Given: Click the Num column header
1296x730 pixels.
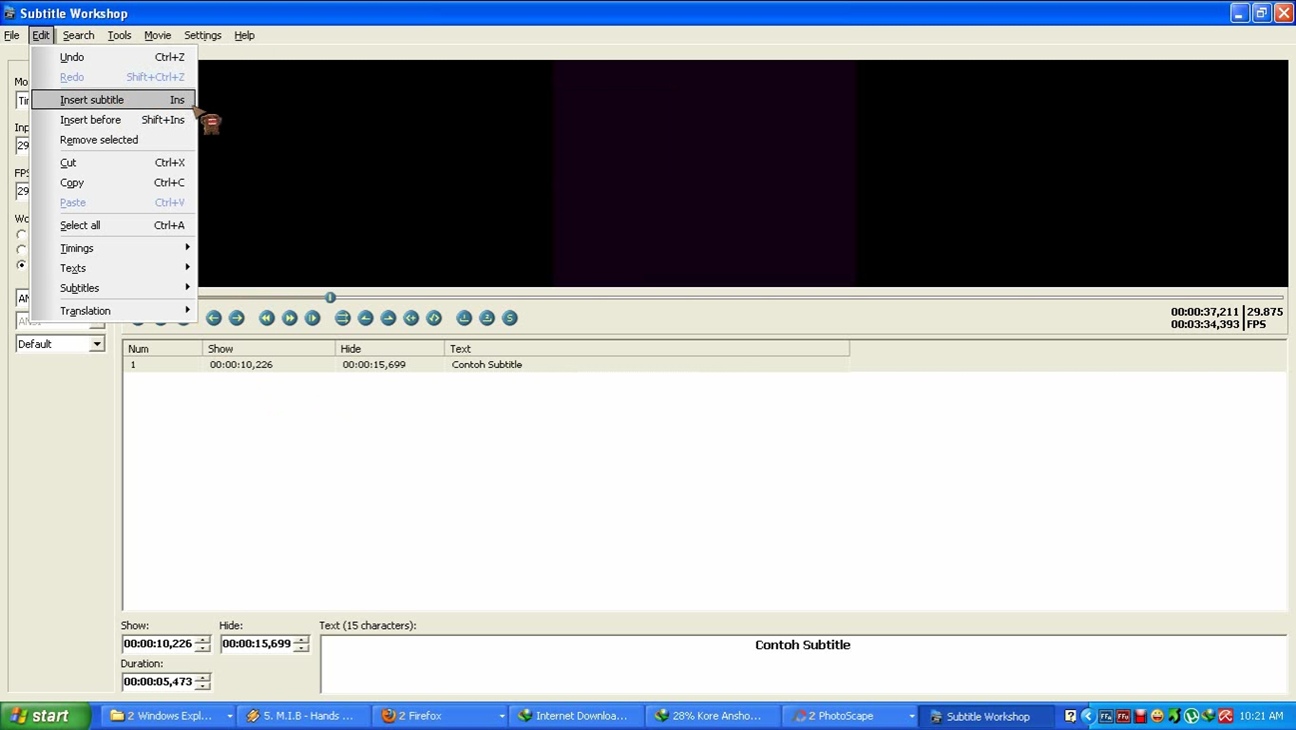Looking at the screenshot, I should click(x=162, y=349).
